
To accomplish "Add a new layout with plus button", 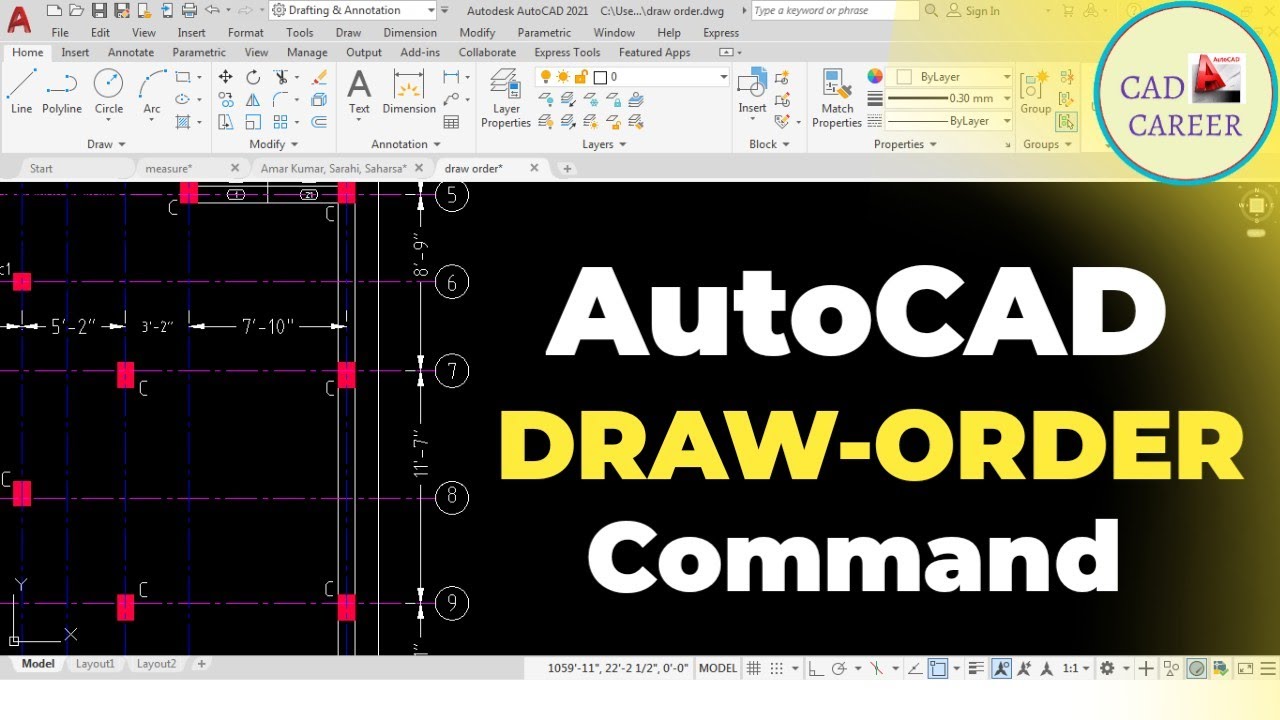I will (x=201, y=664).
